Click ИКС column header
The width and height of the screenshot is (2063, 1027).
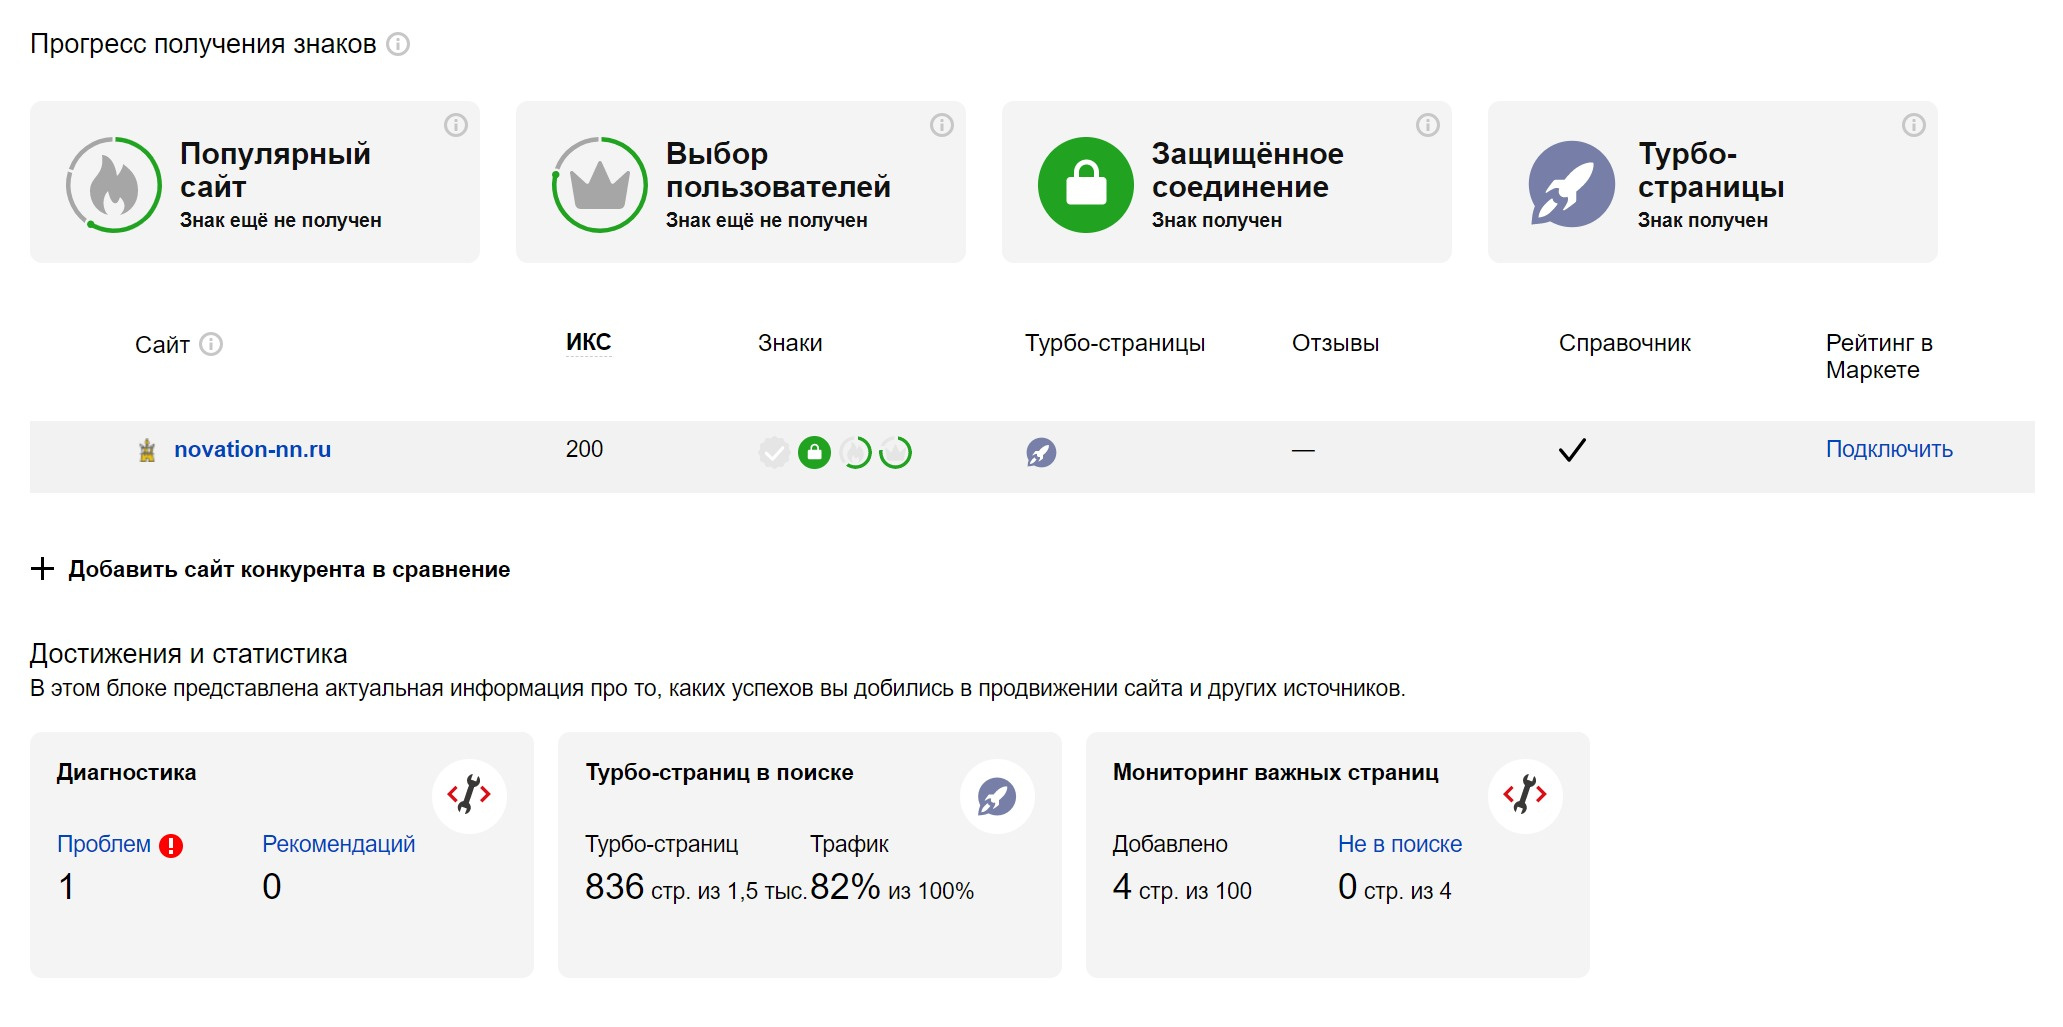tap(588, 343)
